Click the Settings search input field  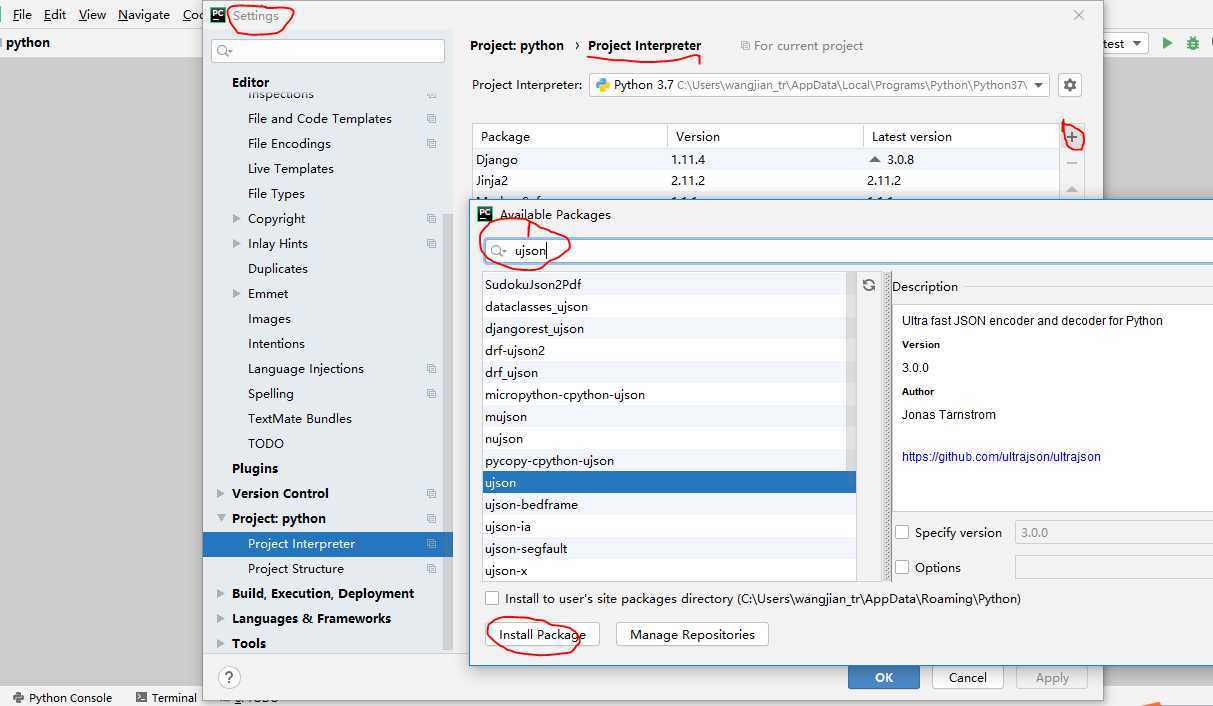(328, 51)
